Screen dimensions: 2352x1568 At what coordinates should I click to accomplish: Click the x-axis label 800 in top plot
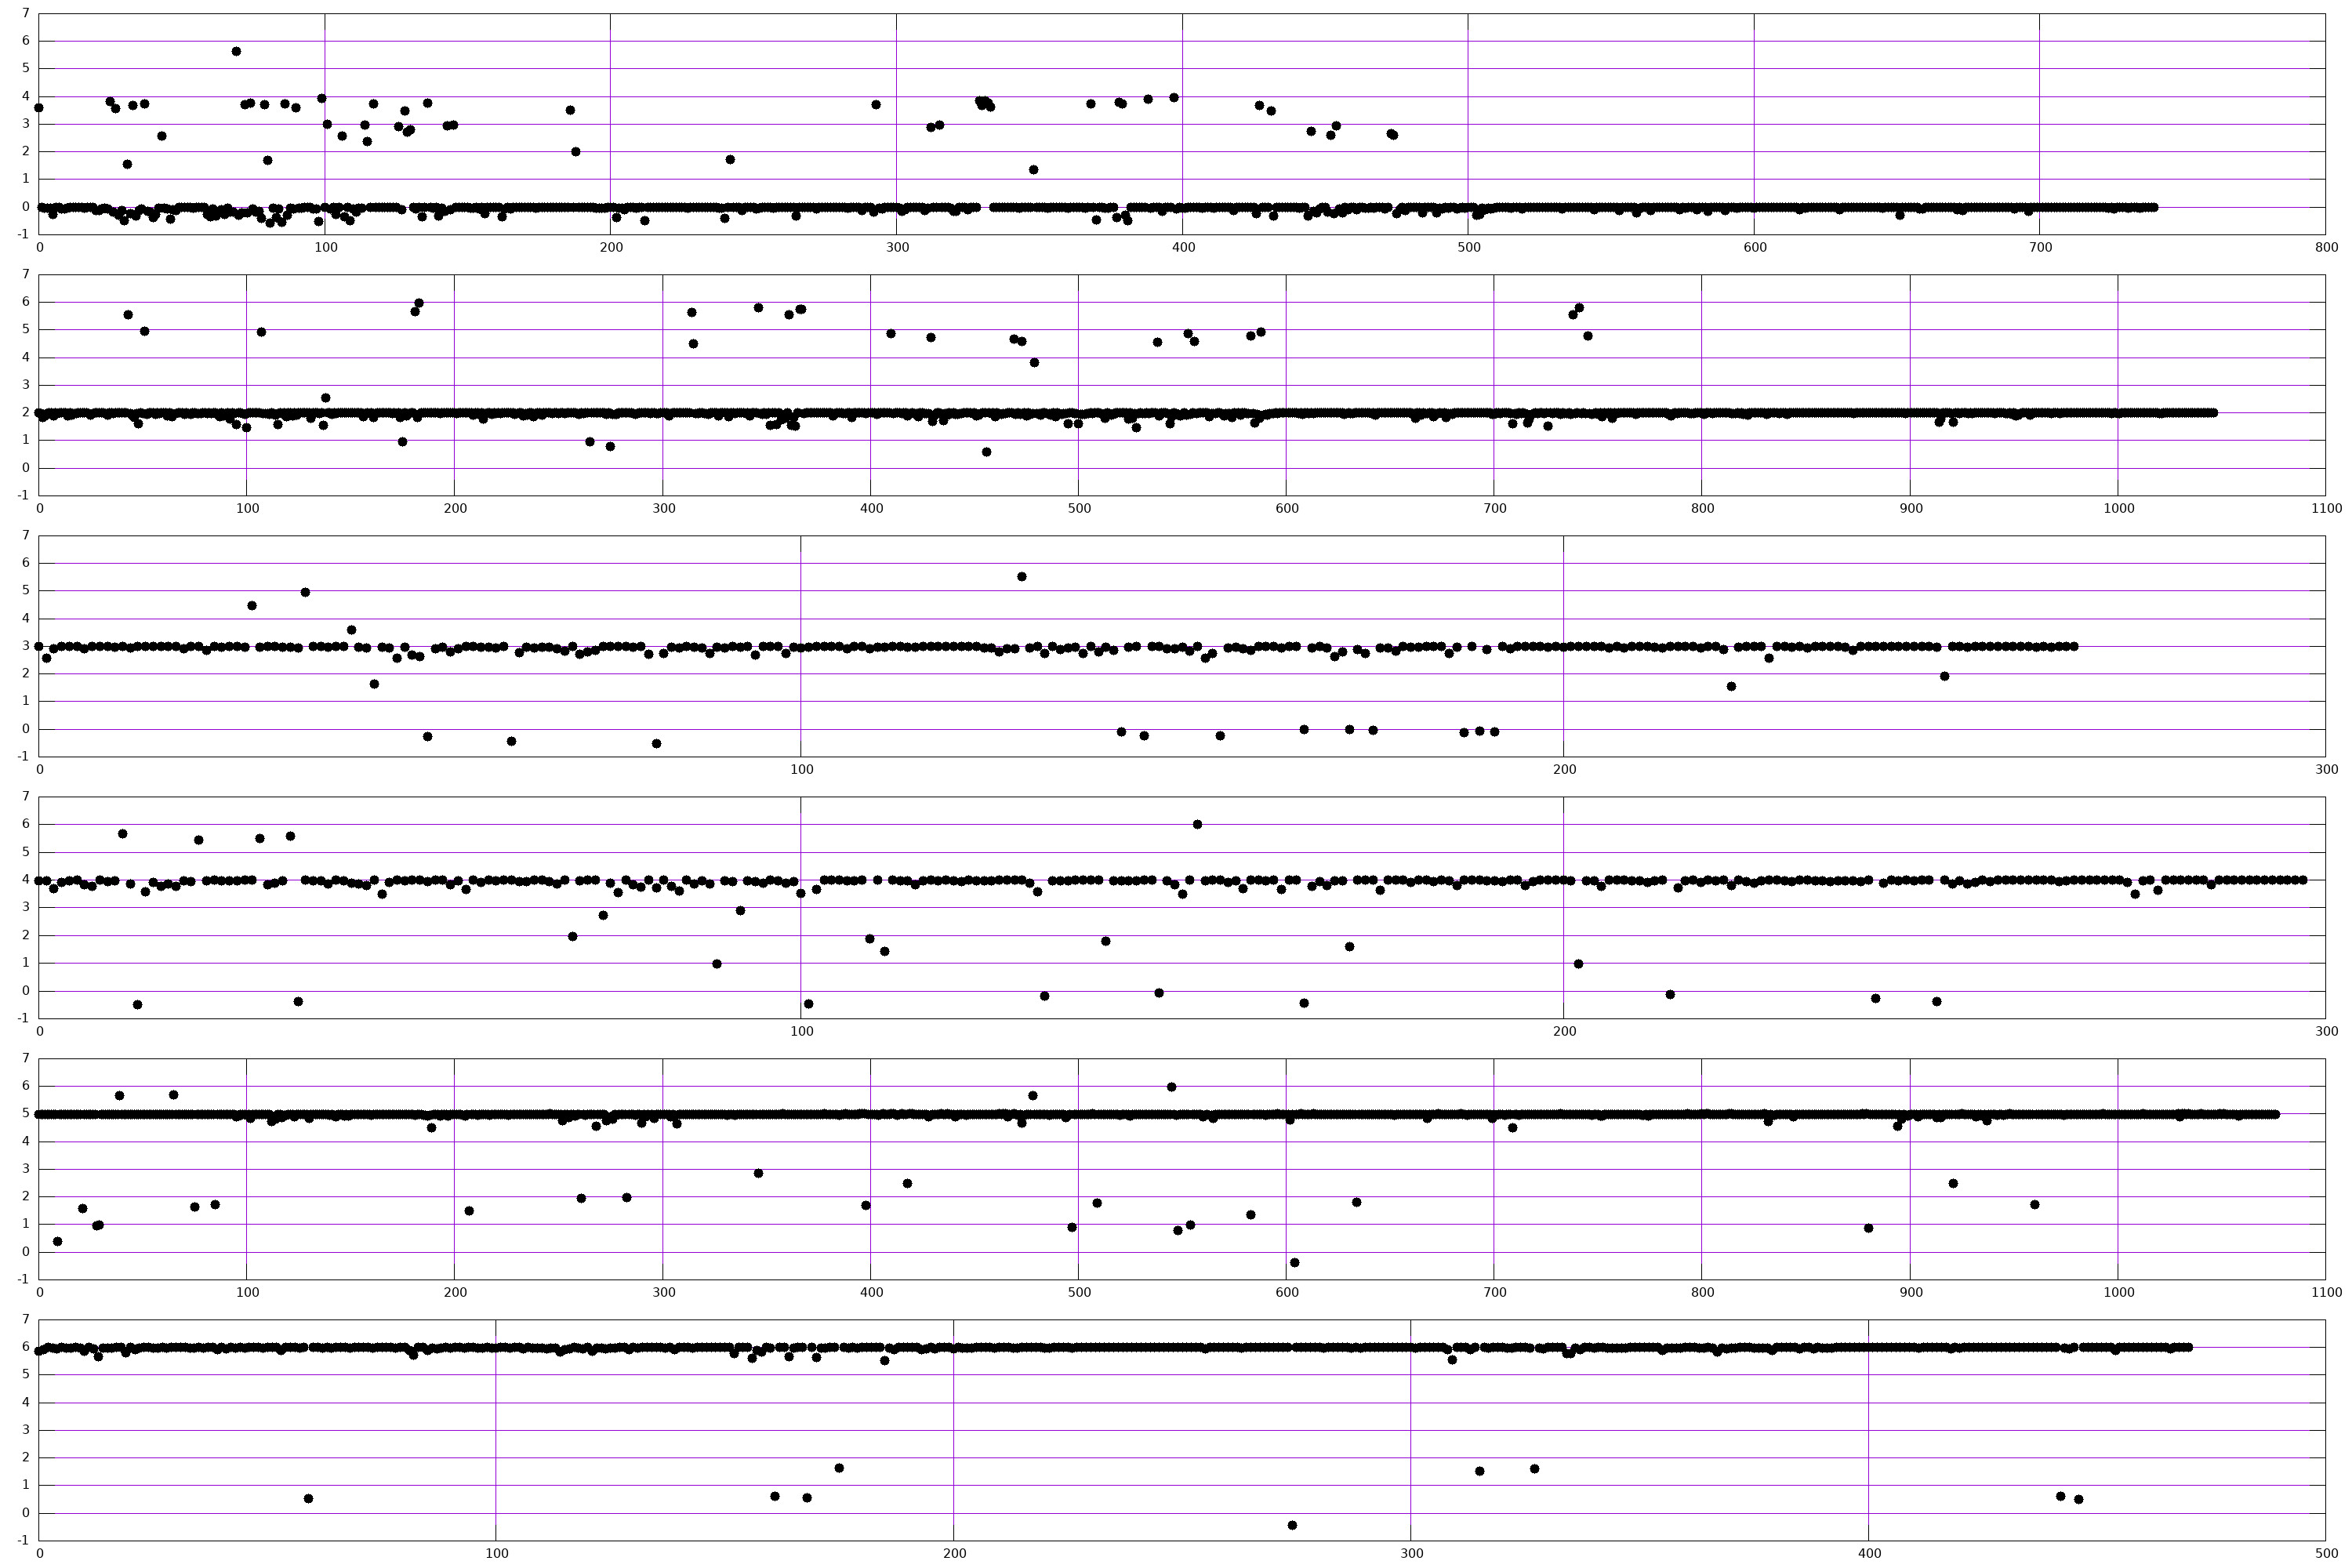pyautogui.click(x=2326, y=247)
